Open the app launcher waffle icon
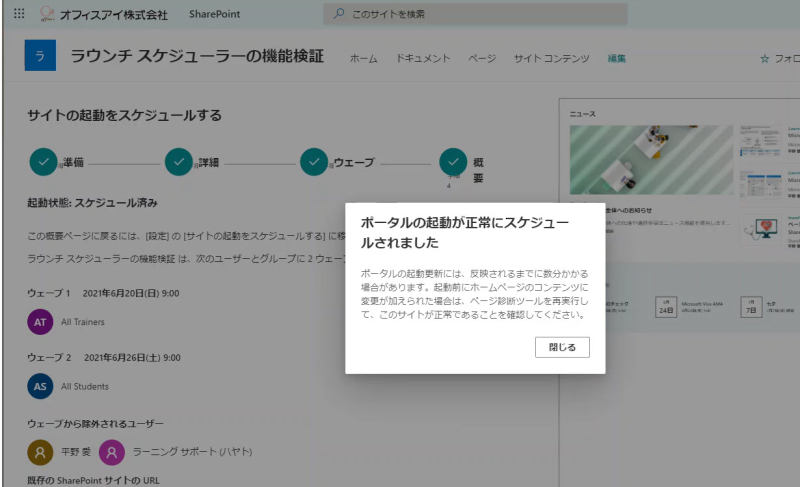The height and width of the screenshot is (487, 800). pyautogui.click(x=19, y=14)
